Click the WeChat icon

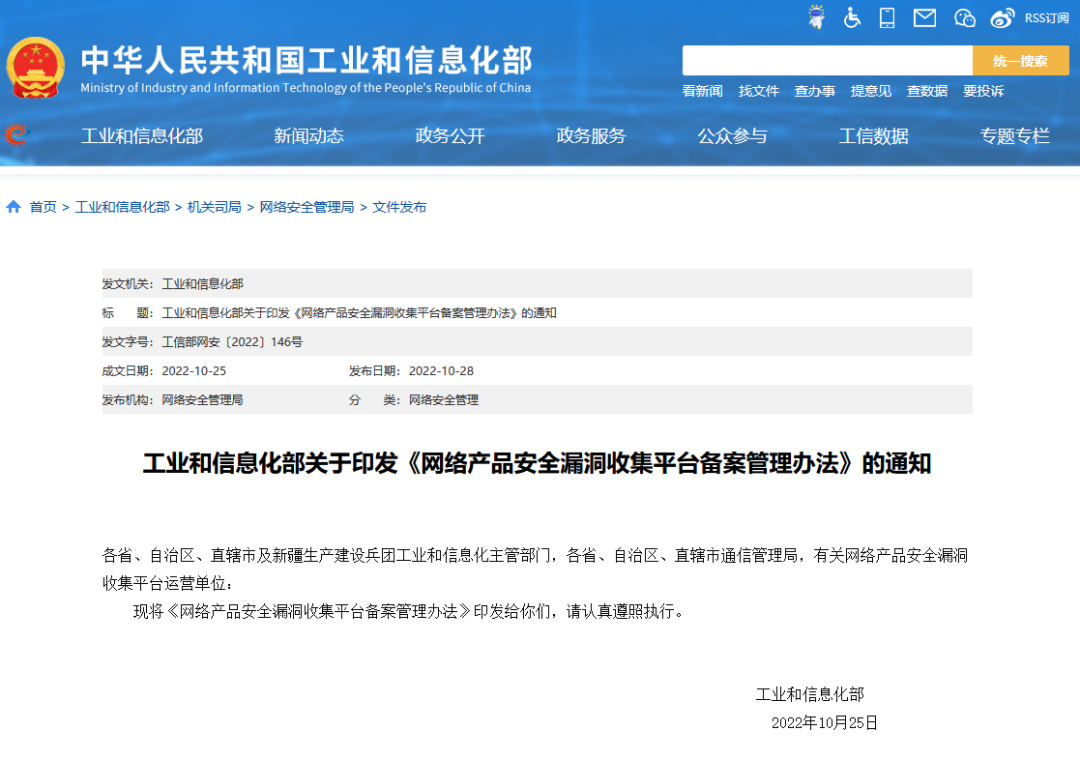(x=964, y=18)
